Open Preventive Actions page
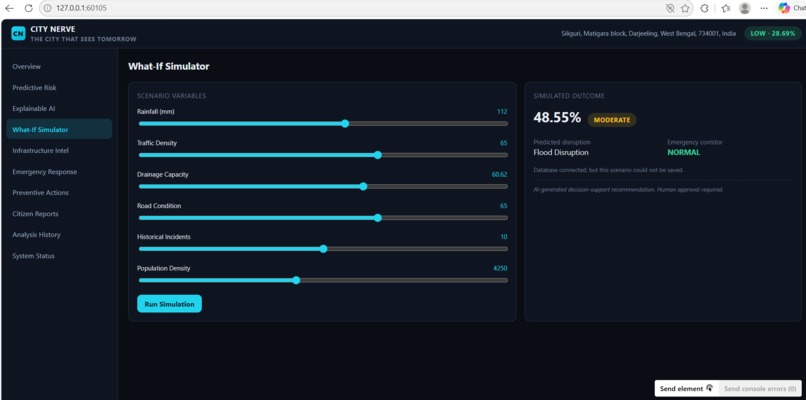Viewport: 806px width, 400px height. (41, 192)
